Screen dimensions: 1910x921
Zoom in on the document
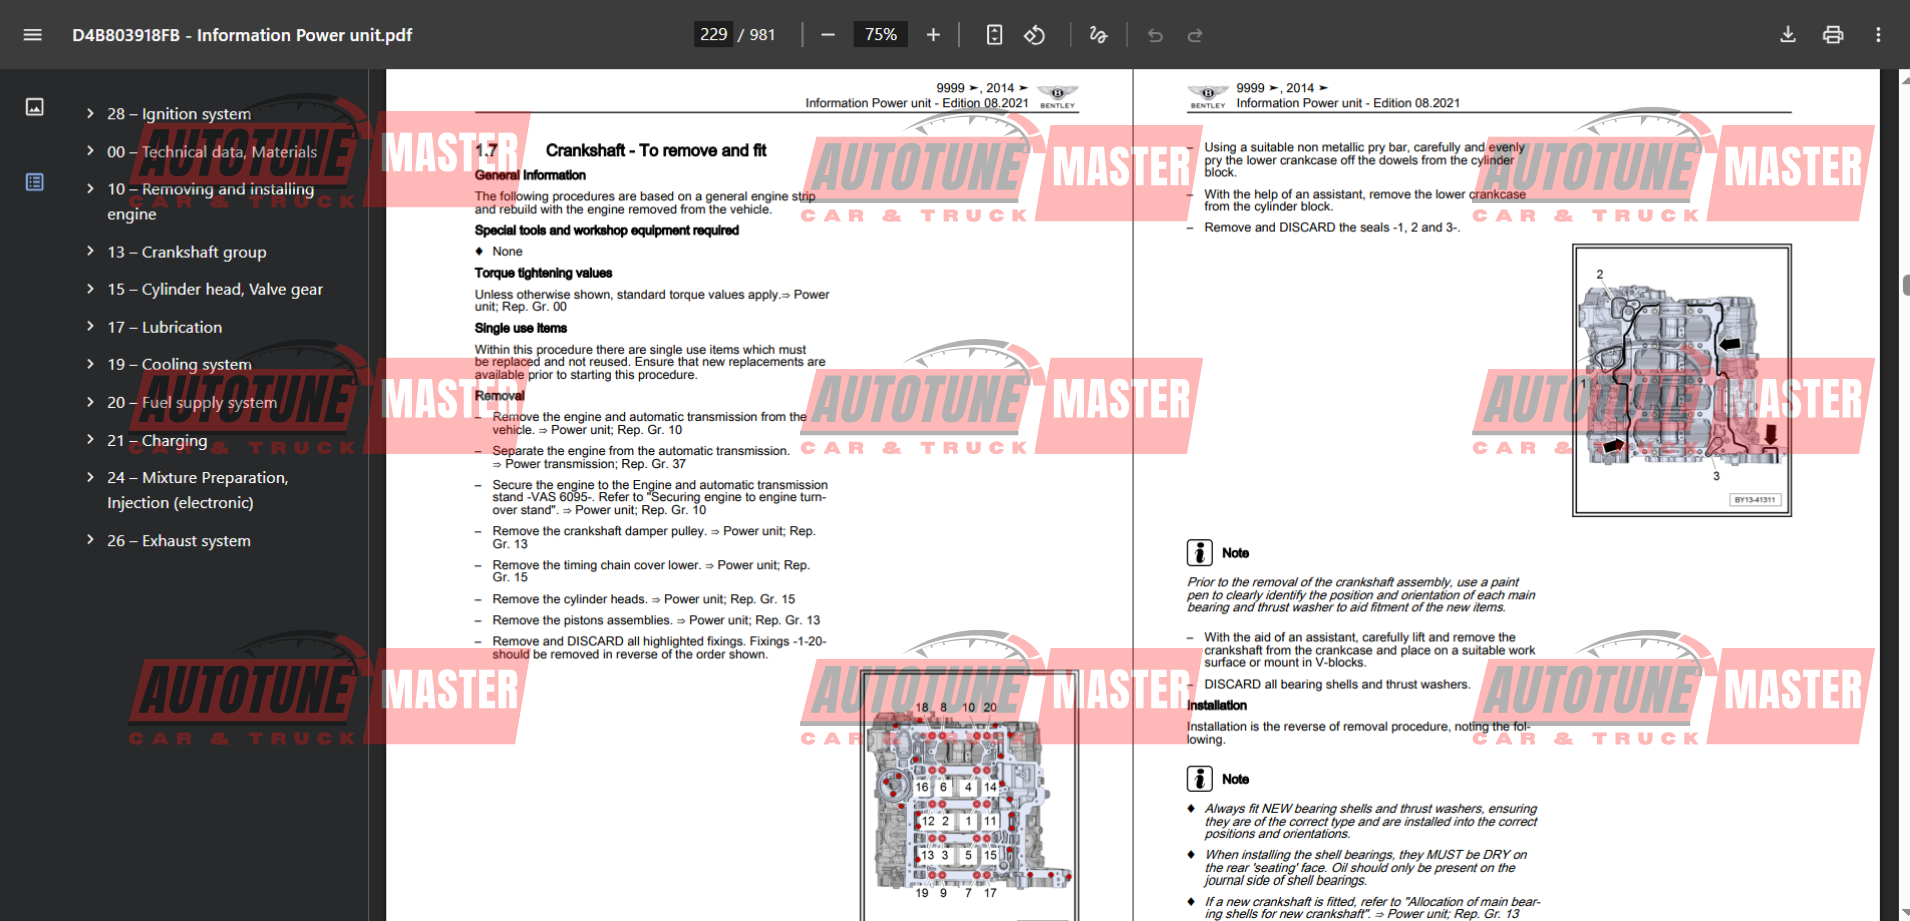[932, 34]
